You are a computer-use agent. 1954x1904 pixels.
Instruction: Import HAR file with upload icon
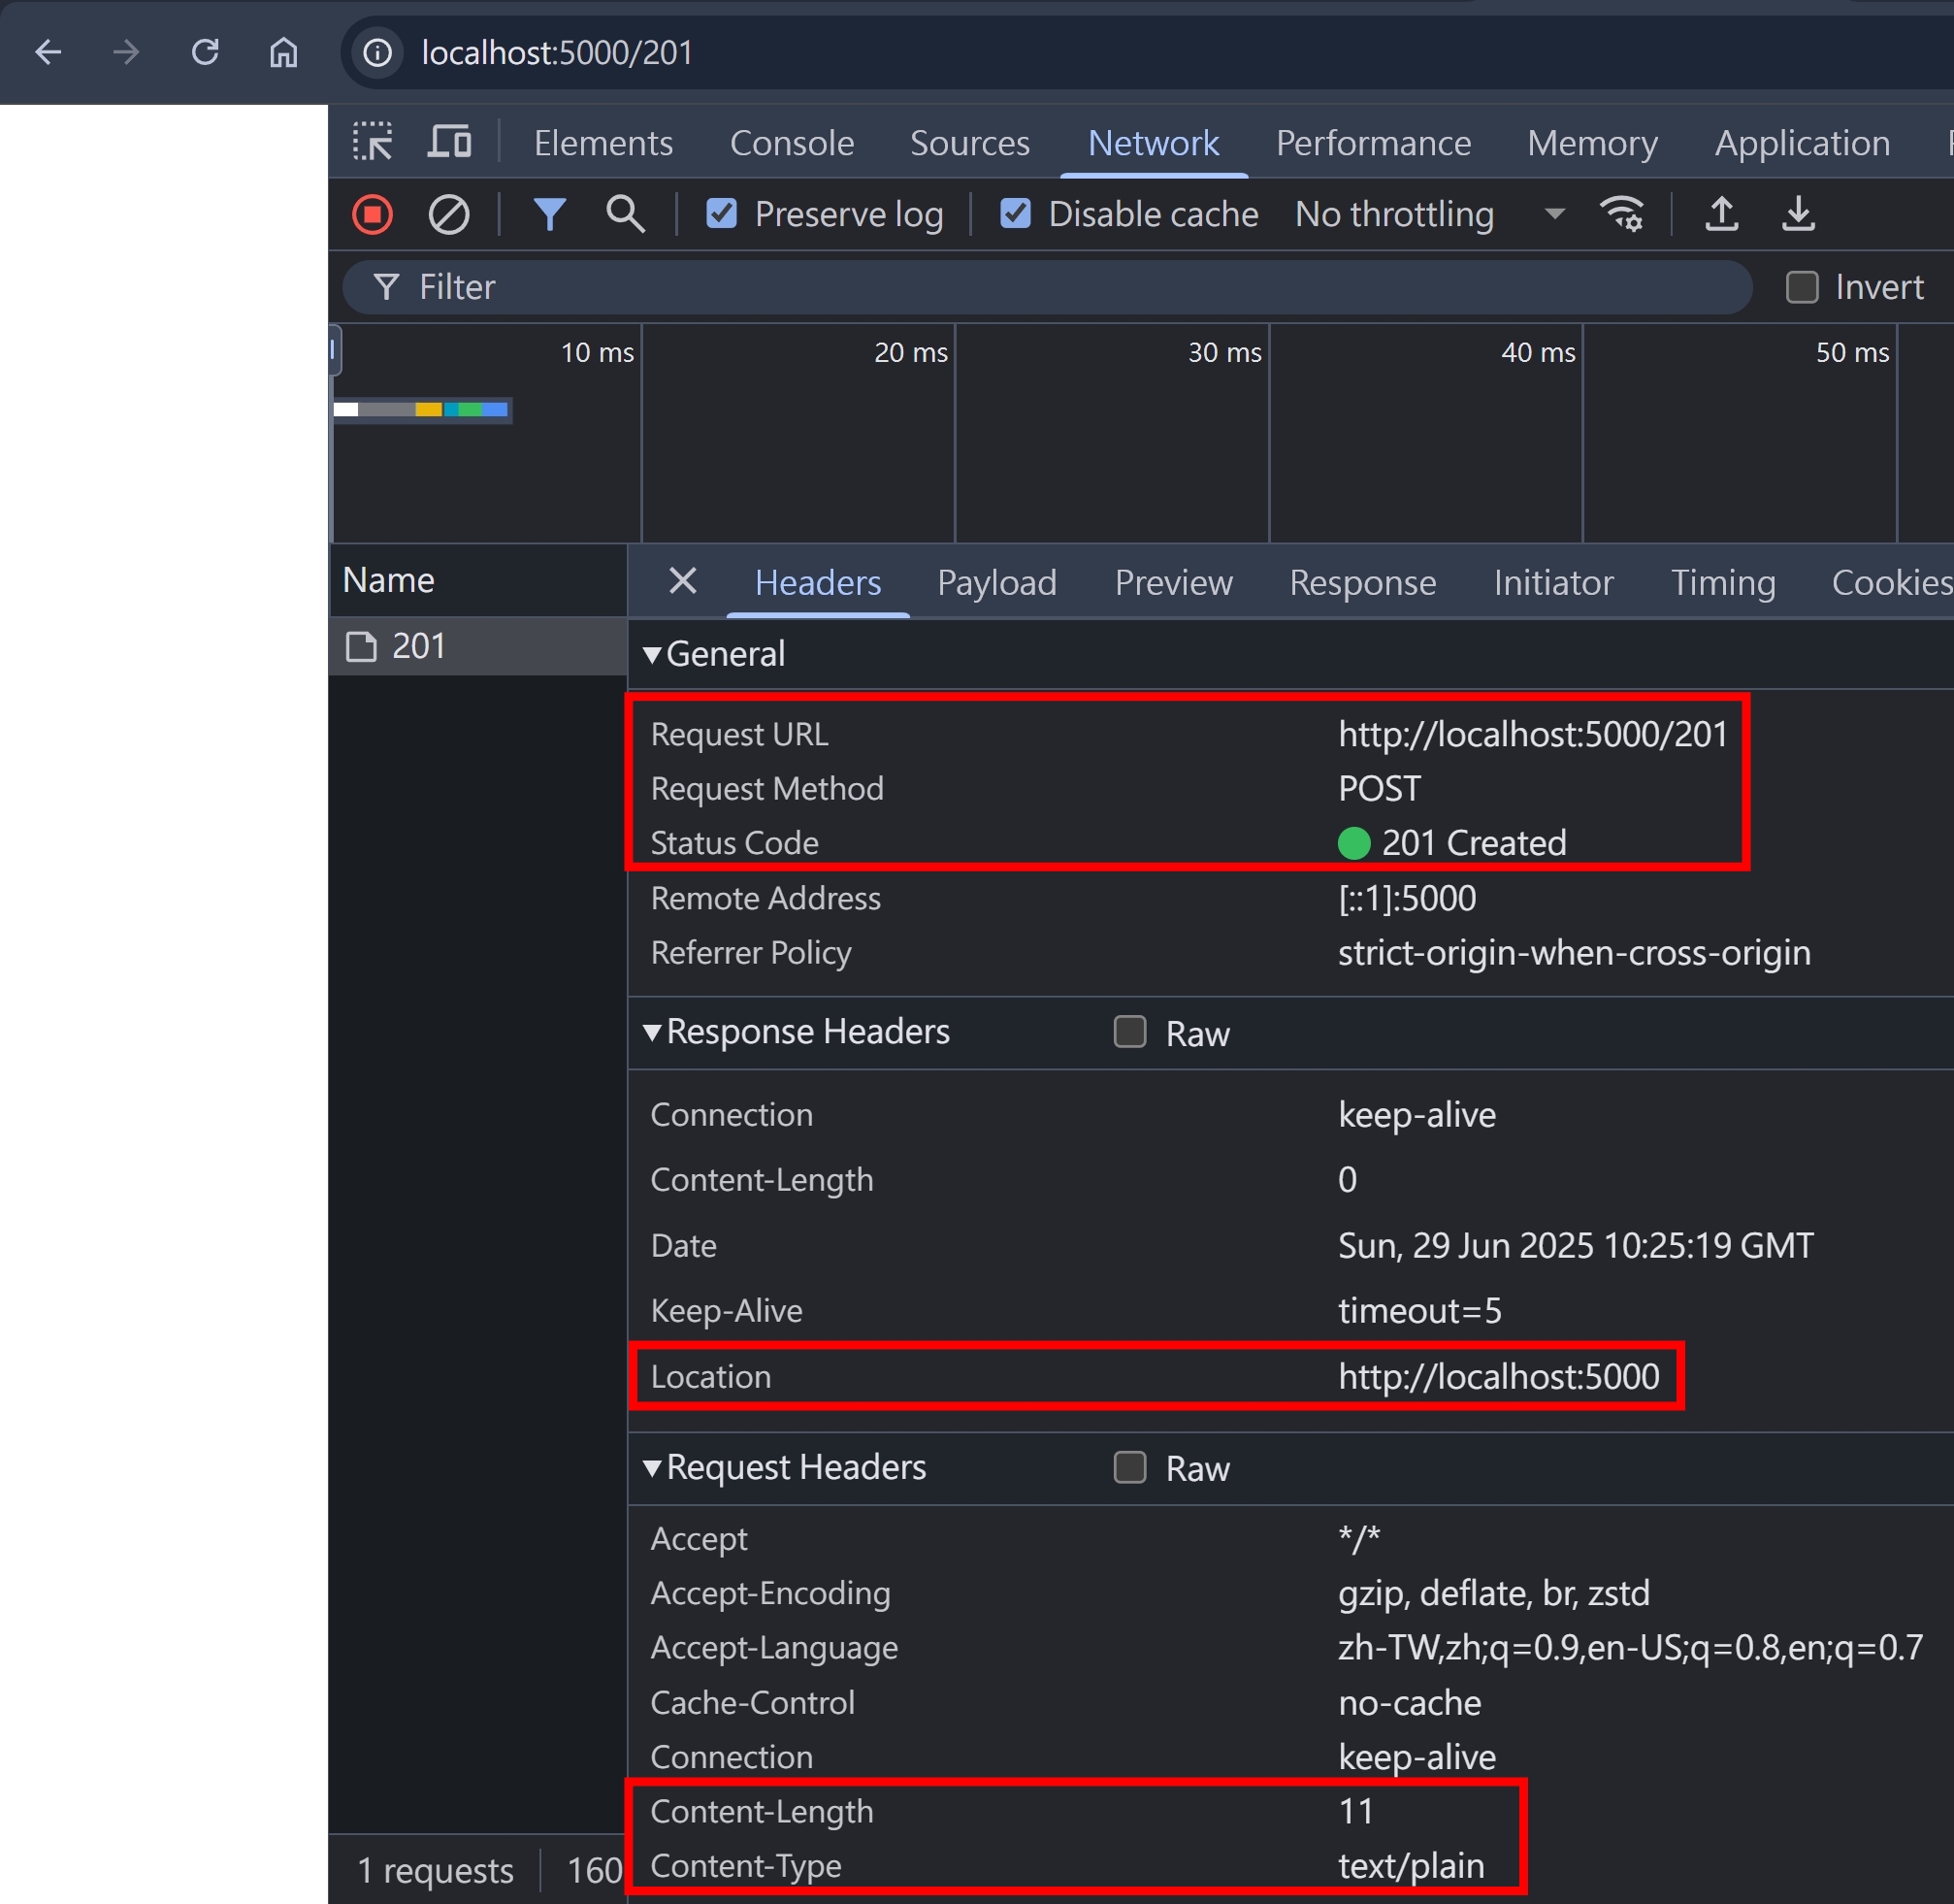1721,214
